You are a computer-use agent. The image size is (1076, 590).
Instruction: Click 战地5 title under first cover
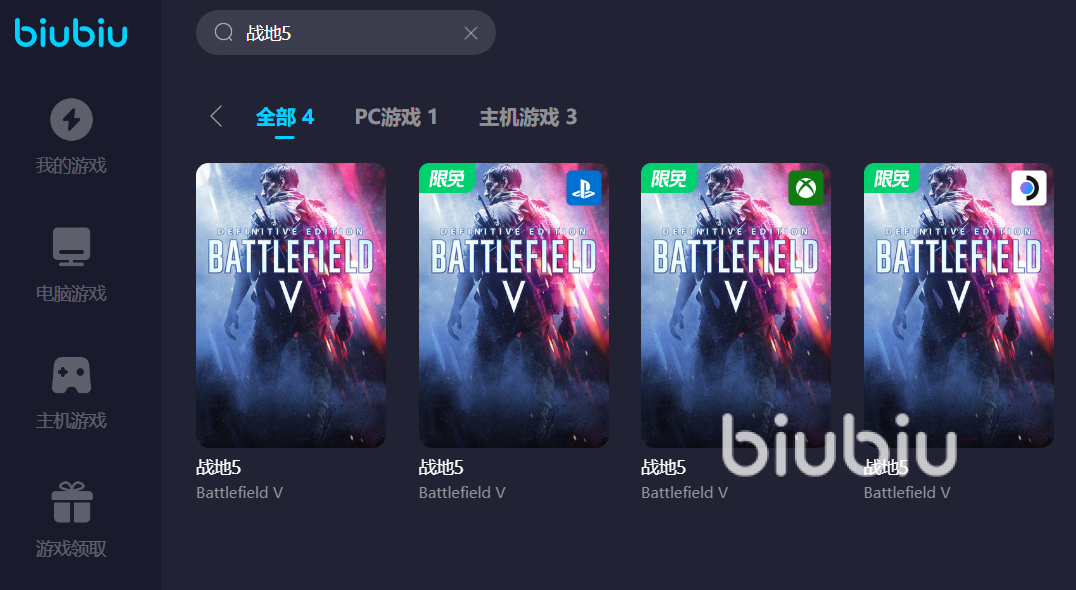(x=218, y=468)
